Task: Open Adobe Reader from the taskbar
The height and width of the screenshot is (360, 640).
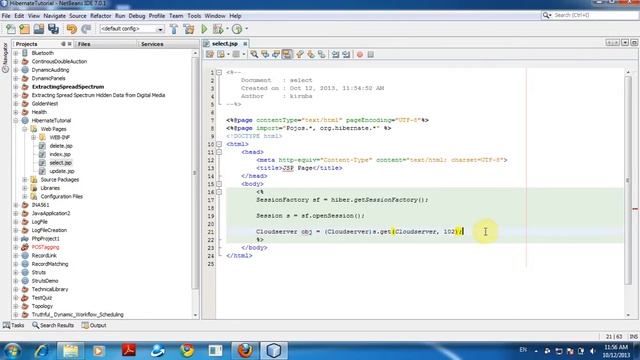Action: tap(129, 350)
